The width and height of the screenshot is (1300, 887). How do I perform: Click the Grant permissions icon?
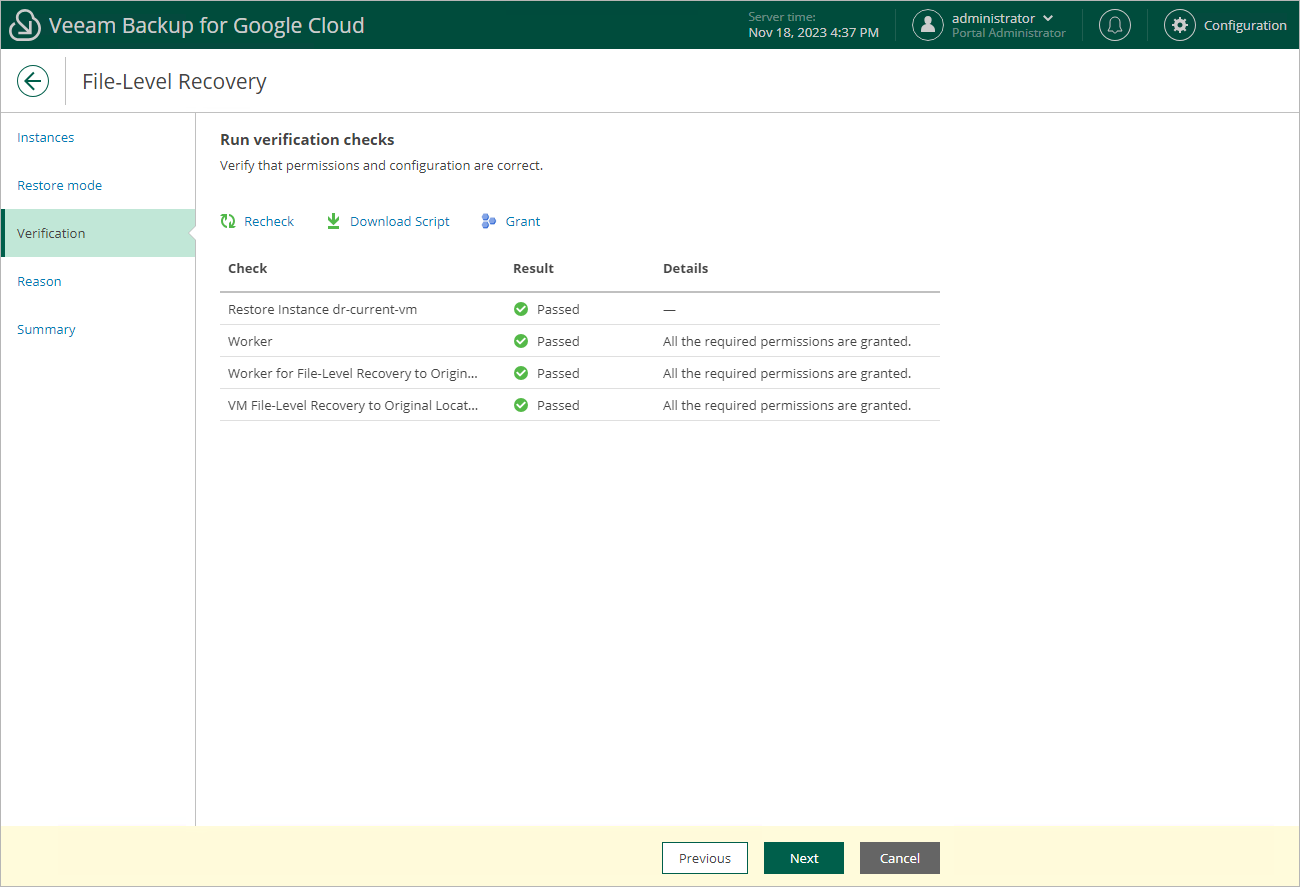click(x=489, y=221)
